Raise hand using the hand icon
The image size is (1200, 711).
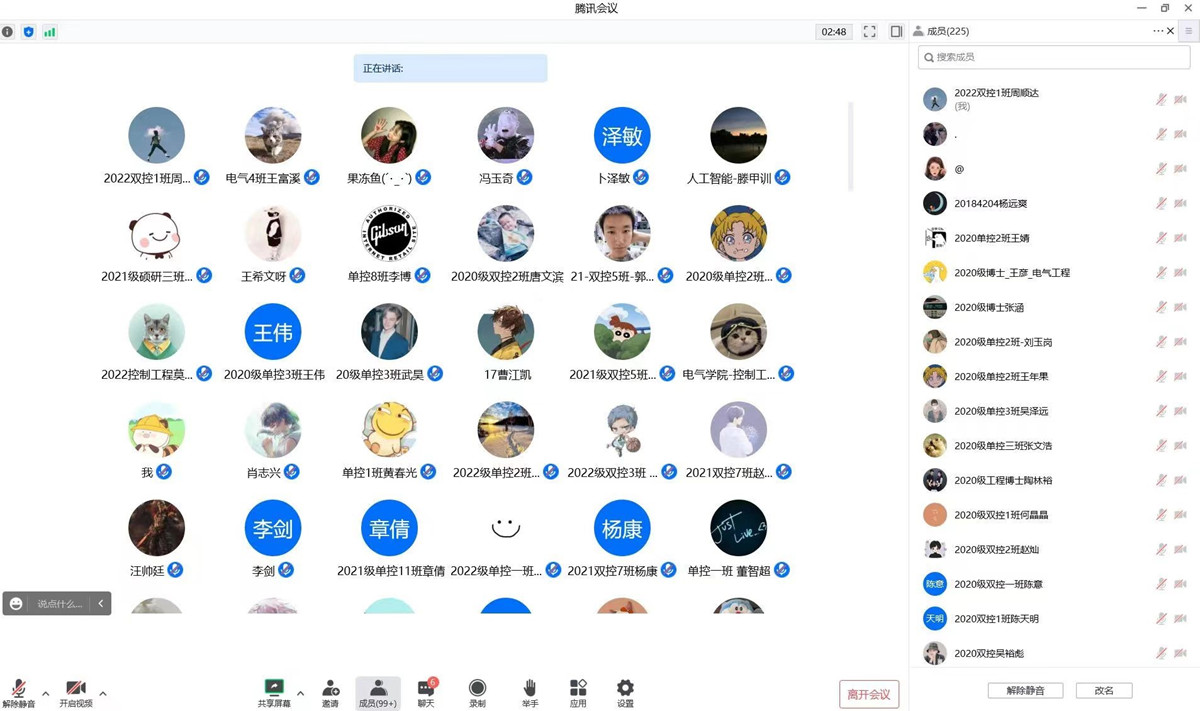click(530, 691)
